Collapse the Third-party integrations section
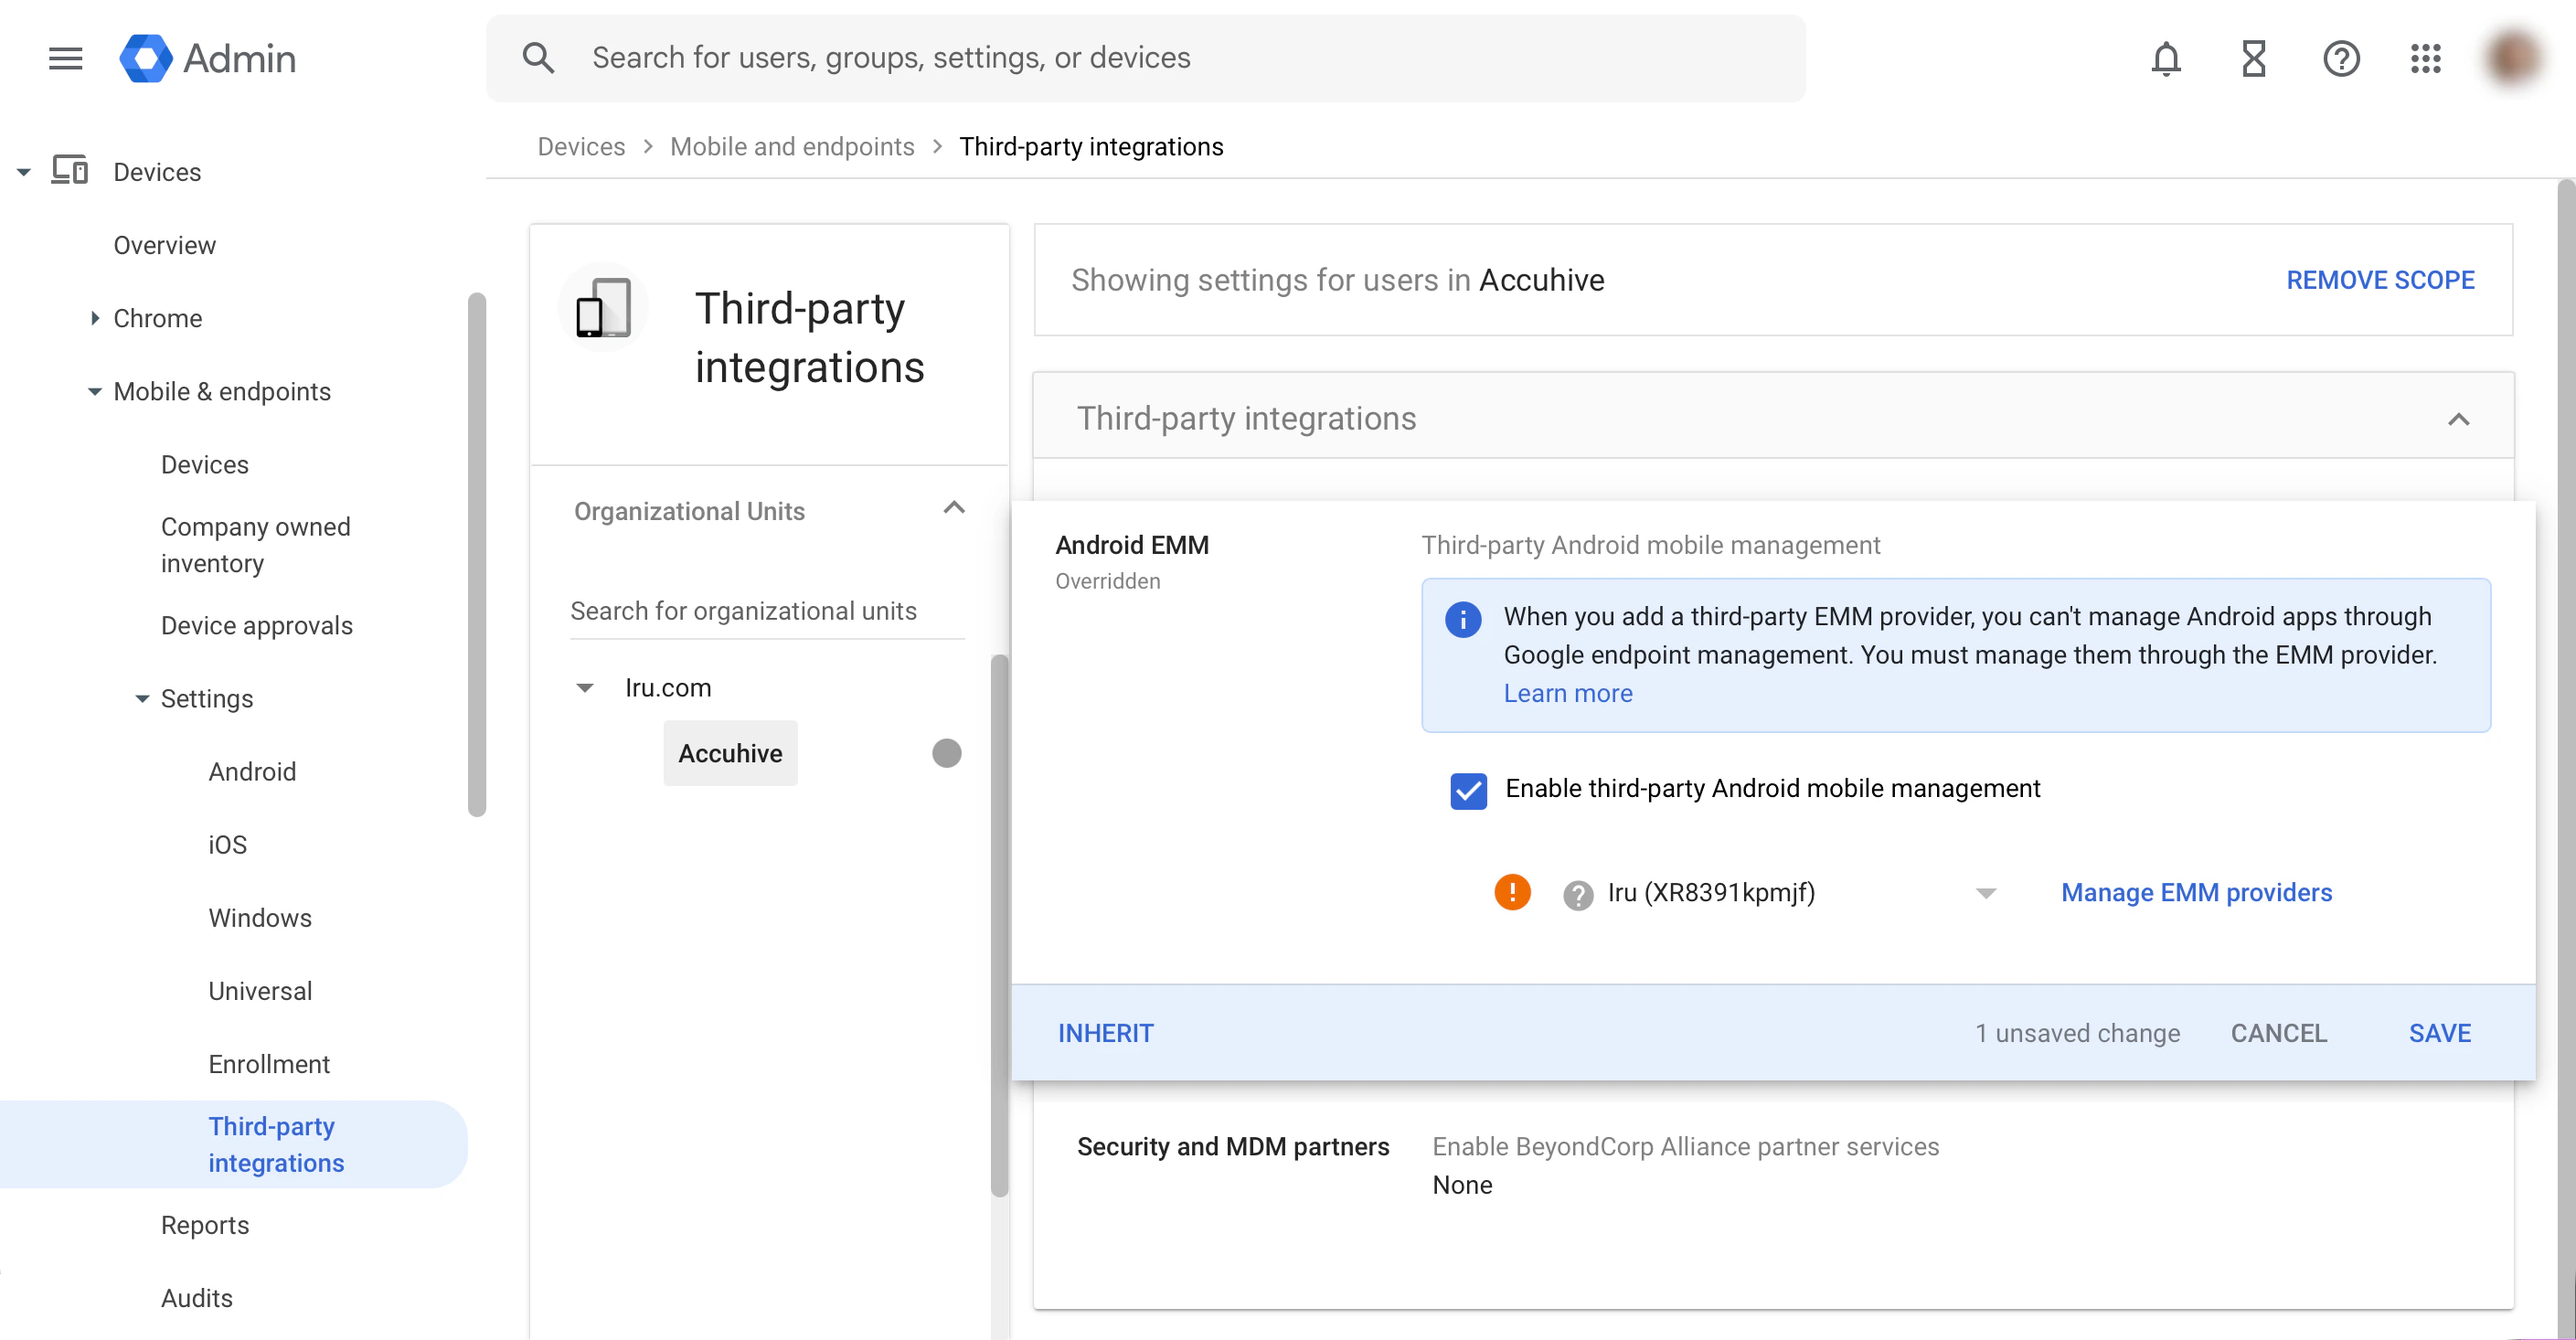This screenshot has height=1340, width=2576. pos(2459,419)
